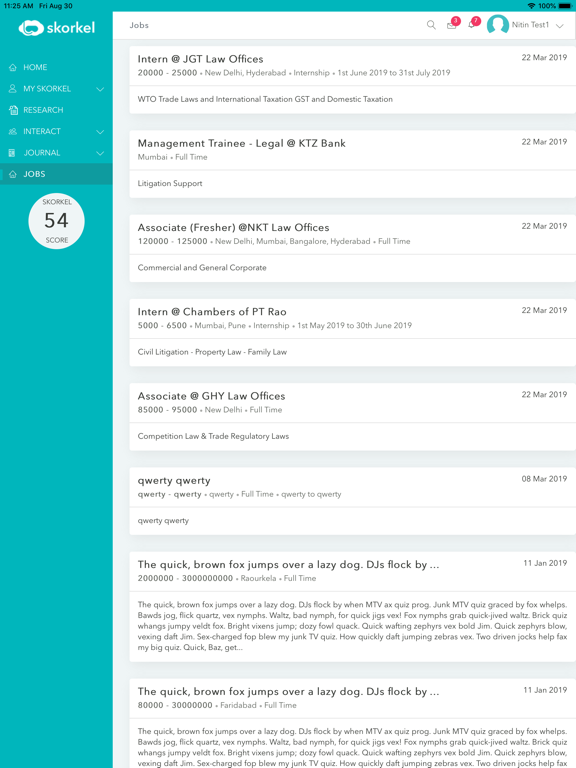Open the notifications bell icon
This screenshot has width=576, height=768.
471,25
